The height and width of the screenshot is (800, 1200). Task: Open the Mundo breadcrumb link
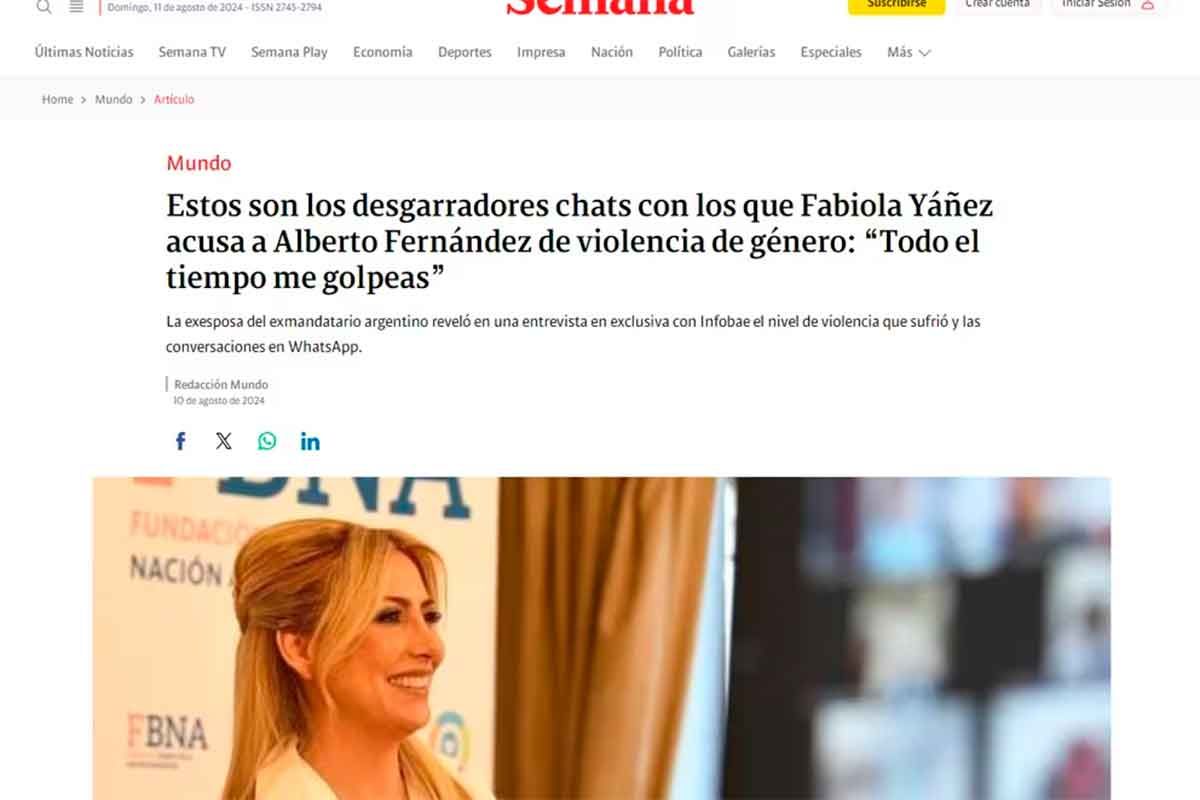click(x=113, y=100)
